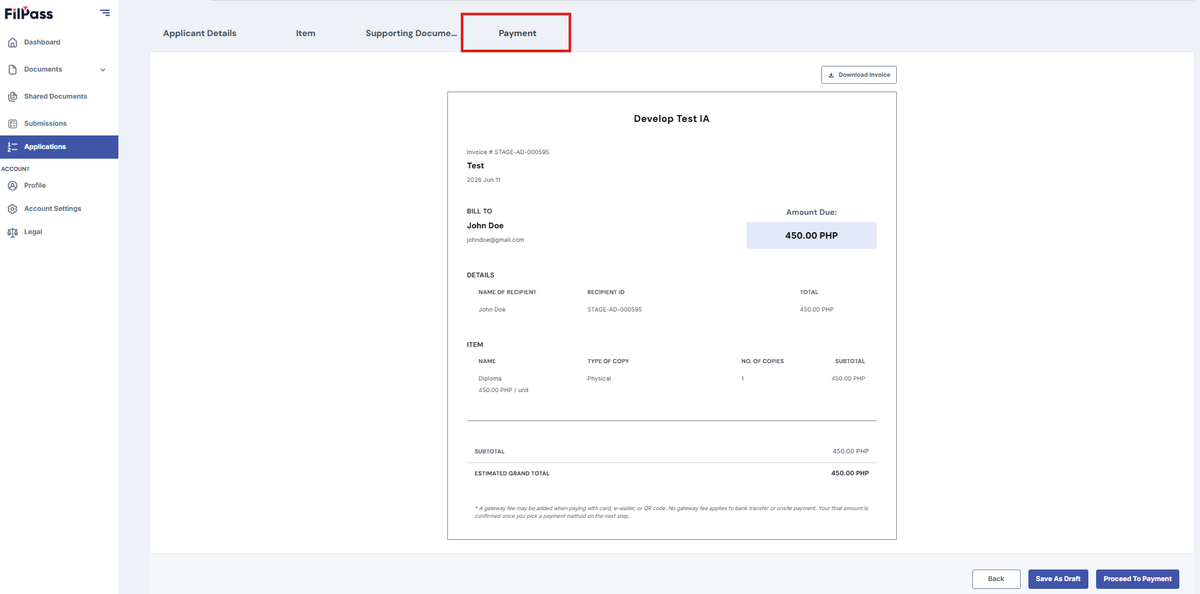Viewport: 1200px width, 594px height.
Task: Click the date '2026 Jun 11'
Action: pos(483,180)
